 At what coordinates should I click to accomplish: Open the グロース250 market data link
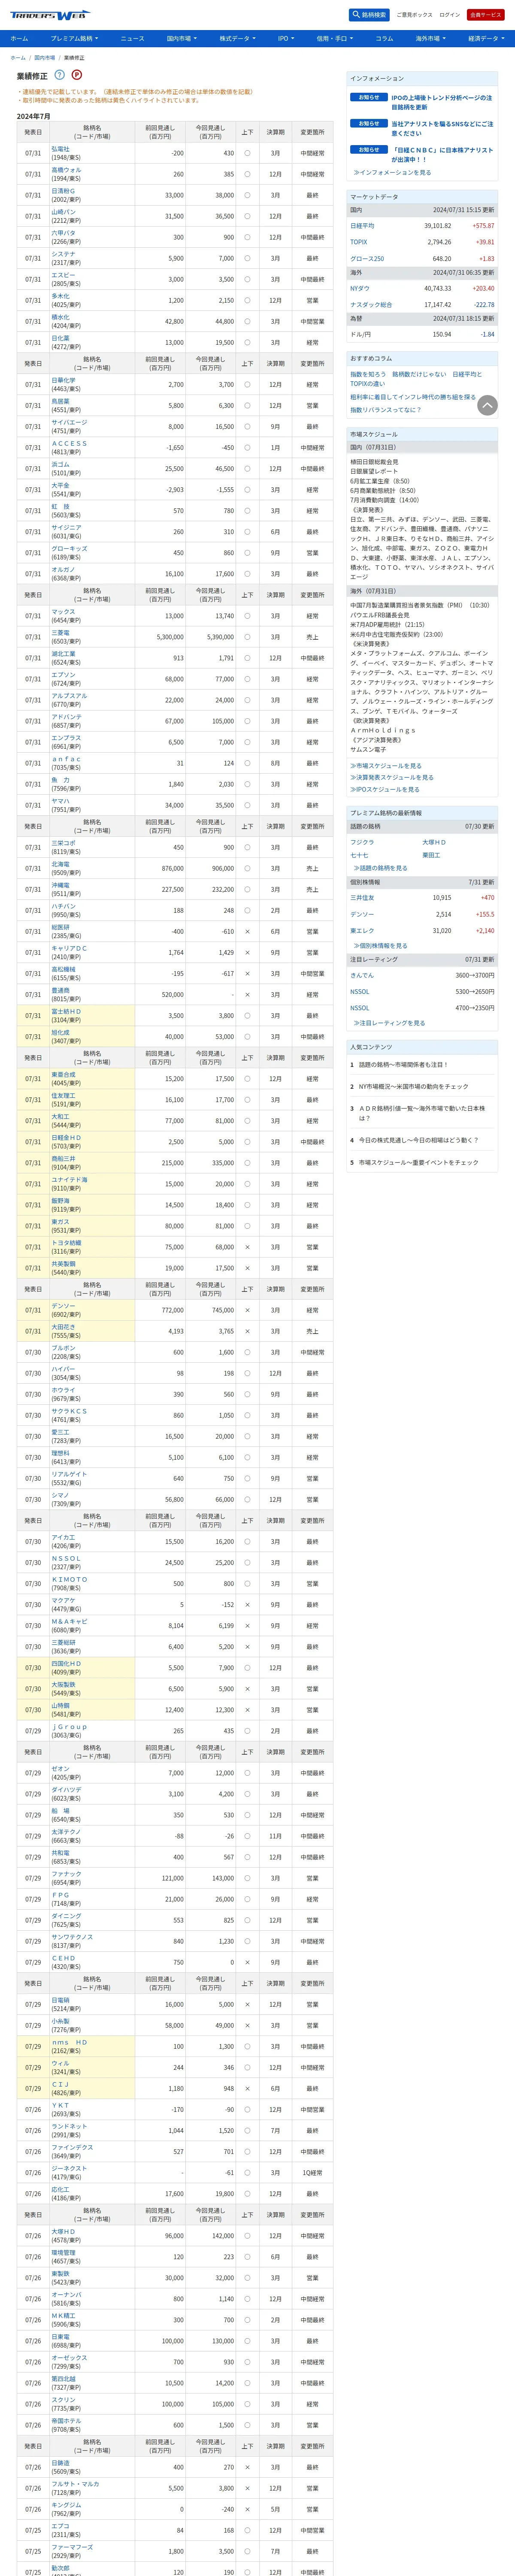coord(367,258)
